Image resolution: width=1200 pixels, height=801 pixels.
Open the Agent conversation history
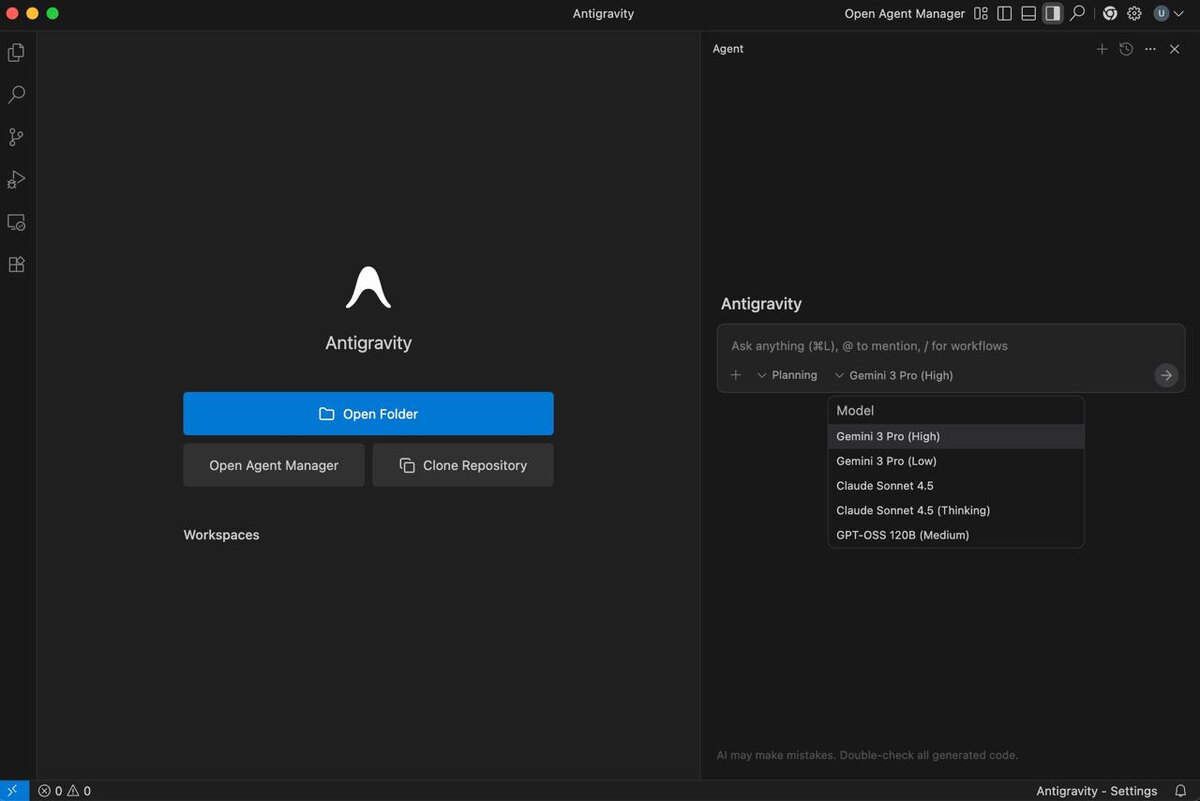point(1126,49)
